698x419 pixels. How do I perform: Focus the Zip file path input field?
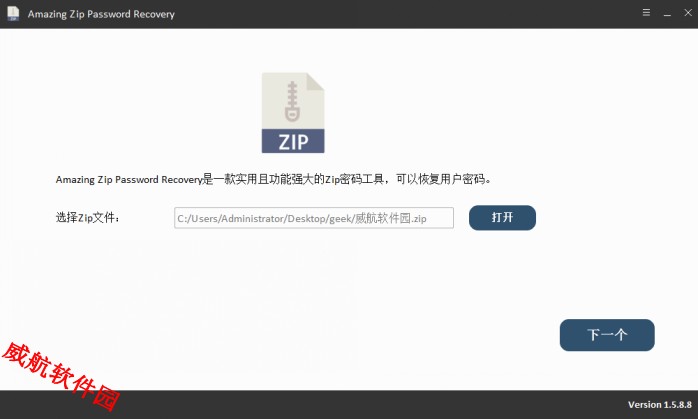pos(314,218)
